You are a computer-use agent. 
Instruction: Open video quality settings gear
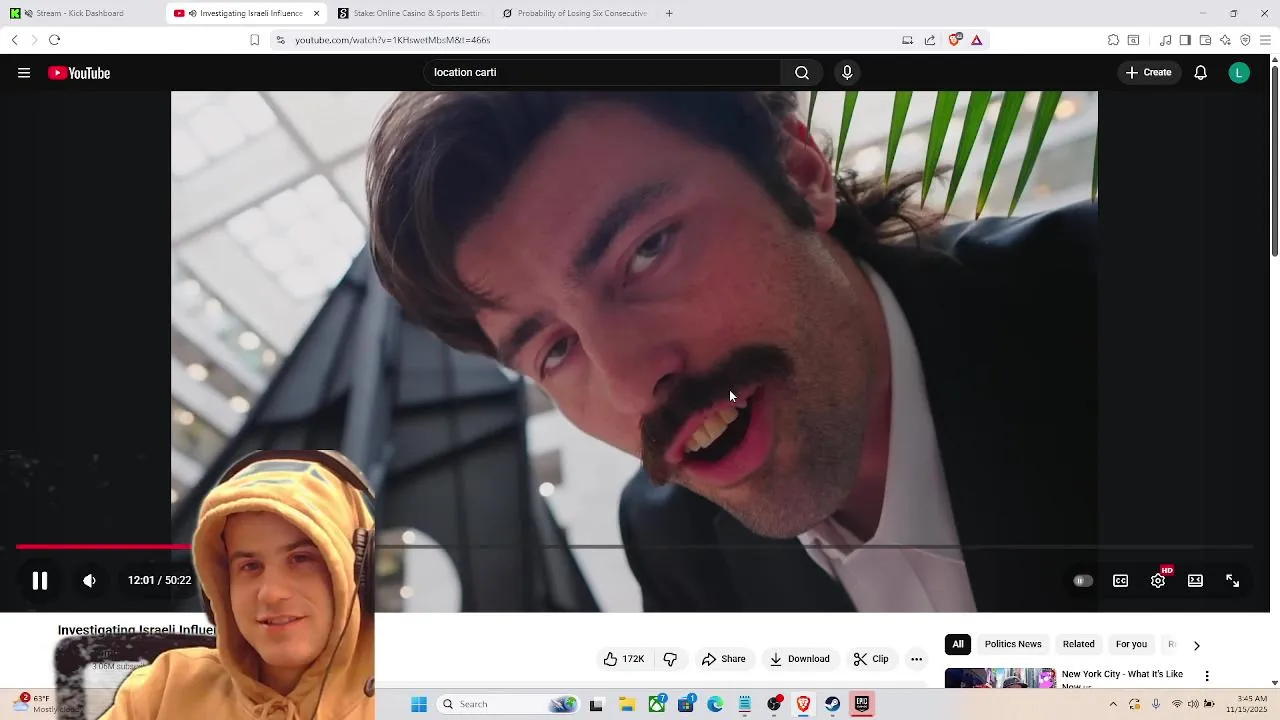click(1158, 581)
